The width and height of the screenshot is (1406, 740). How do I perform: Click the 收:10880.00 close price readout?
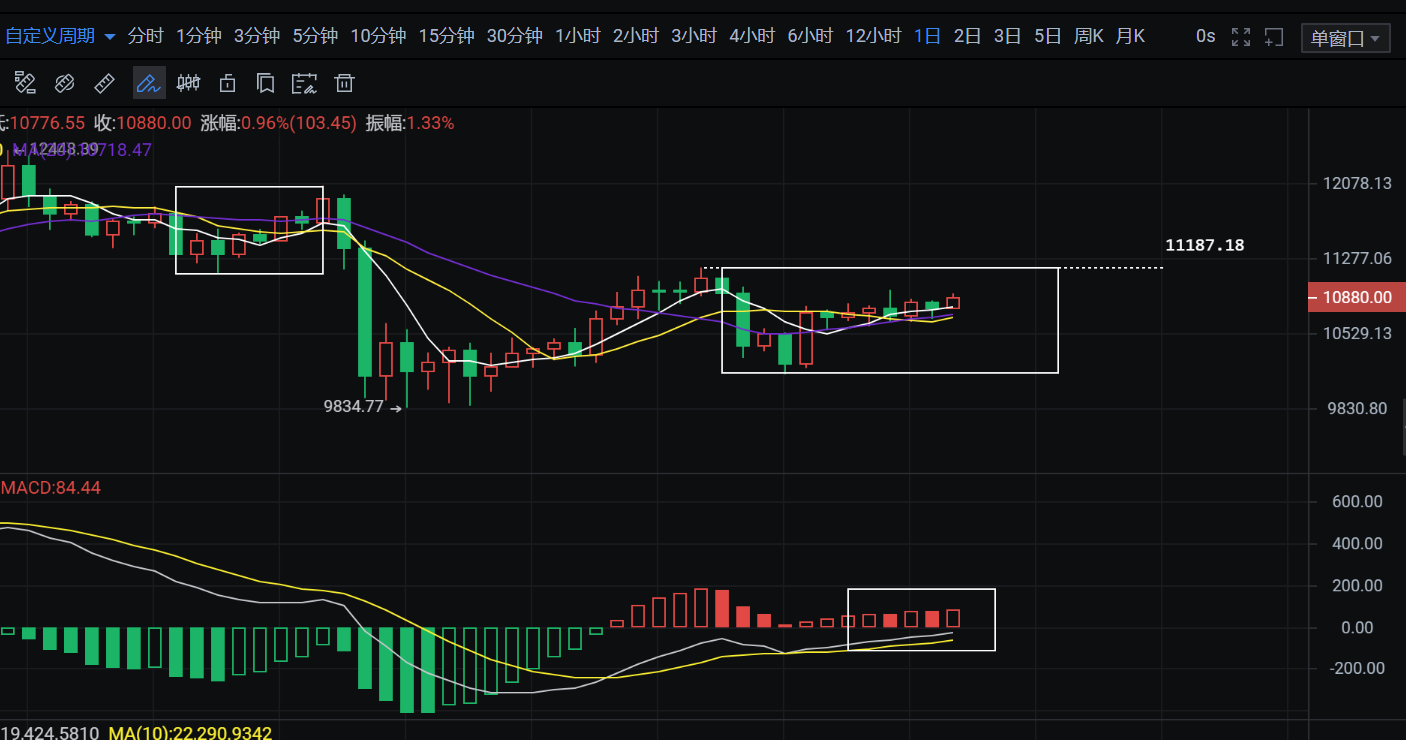[x=142, y=123]
